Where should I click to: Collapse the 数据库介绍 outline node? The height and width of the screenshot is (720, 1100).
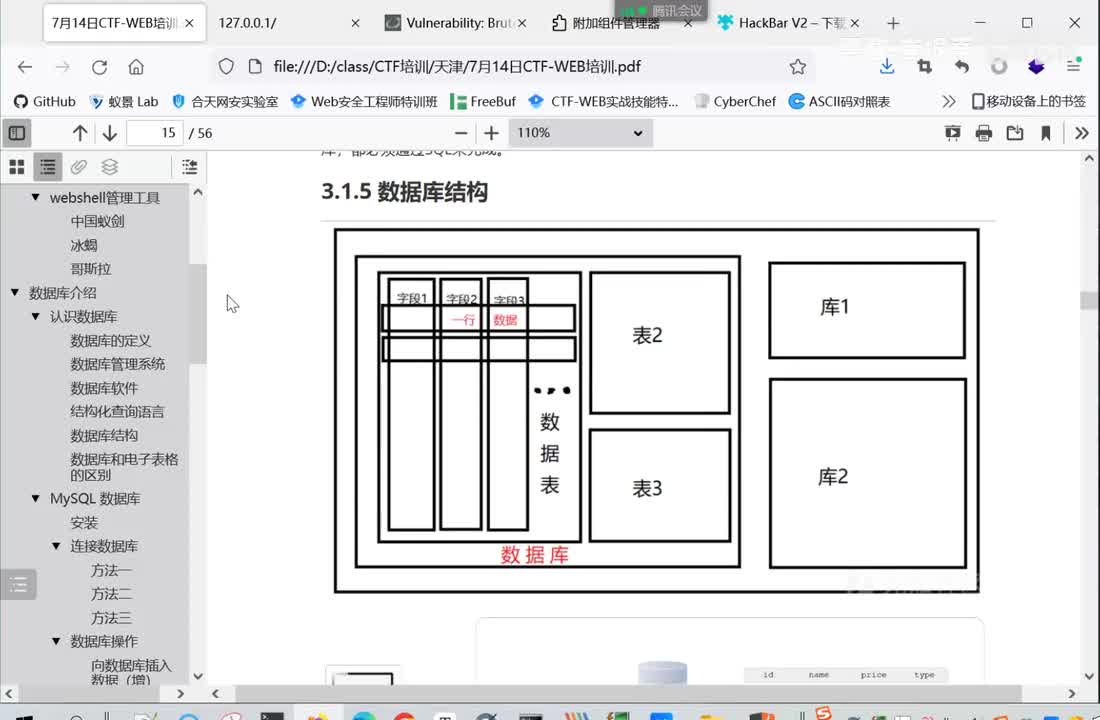pos(15,293)
